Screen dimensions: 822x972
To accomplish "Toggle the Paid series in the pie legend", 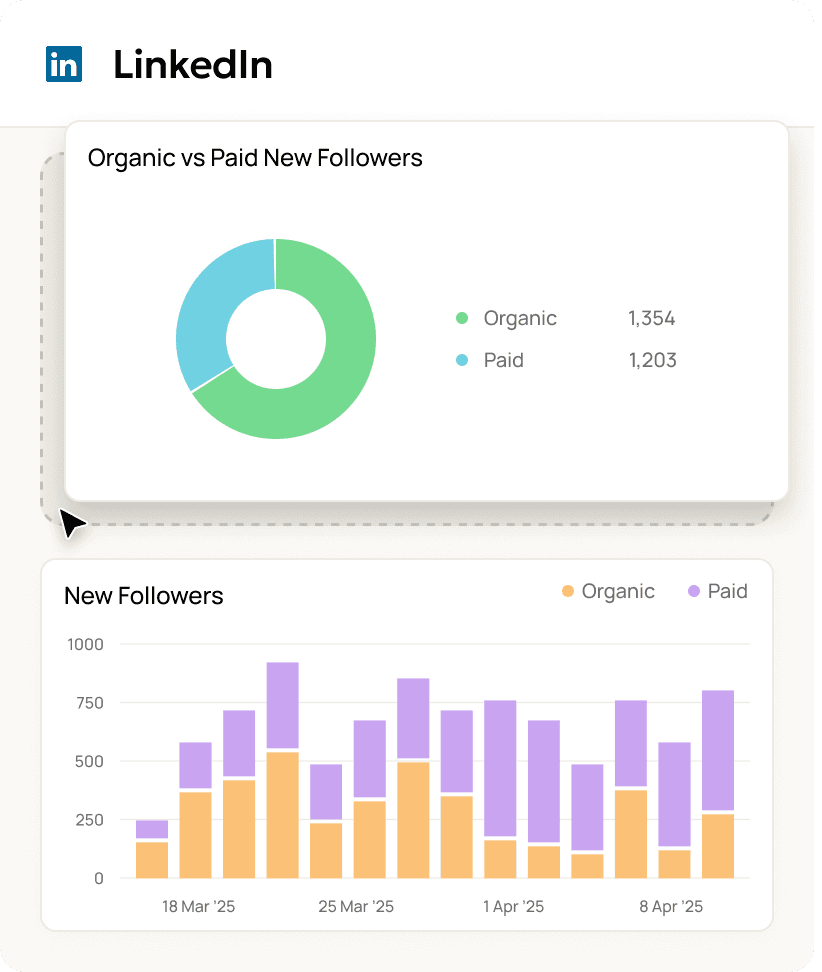I will (x=503, y=360).
